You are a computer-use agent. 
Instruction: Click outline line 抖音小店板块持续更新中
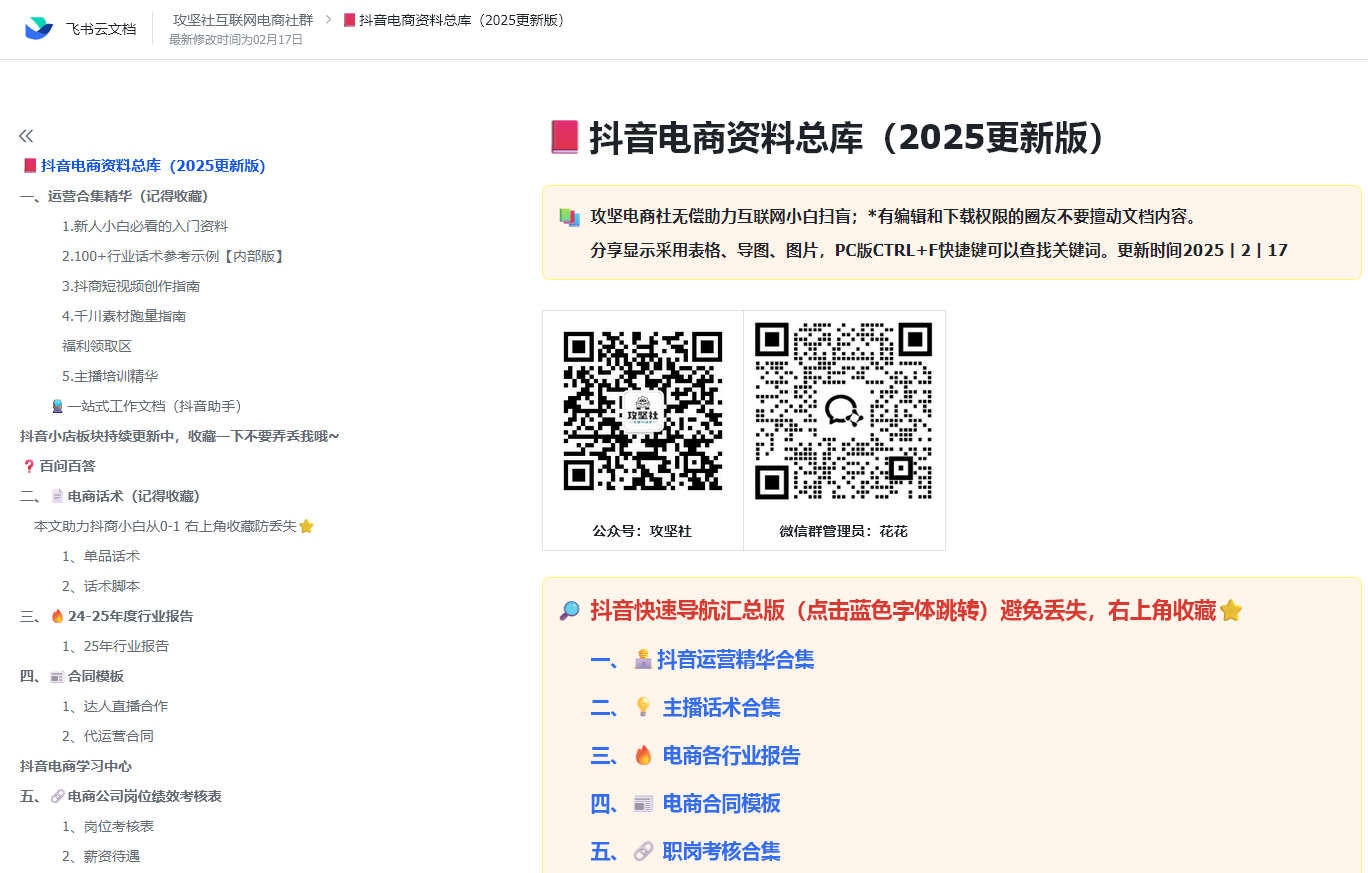tap(180, 436)
